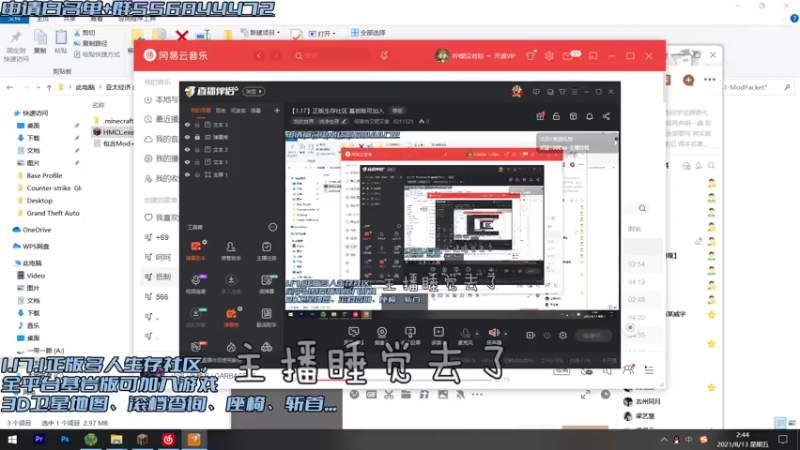
Task: Open 弹幕助手 tool in the streaming toolbox
Action: (x=196, y=251)
